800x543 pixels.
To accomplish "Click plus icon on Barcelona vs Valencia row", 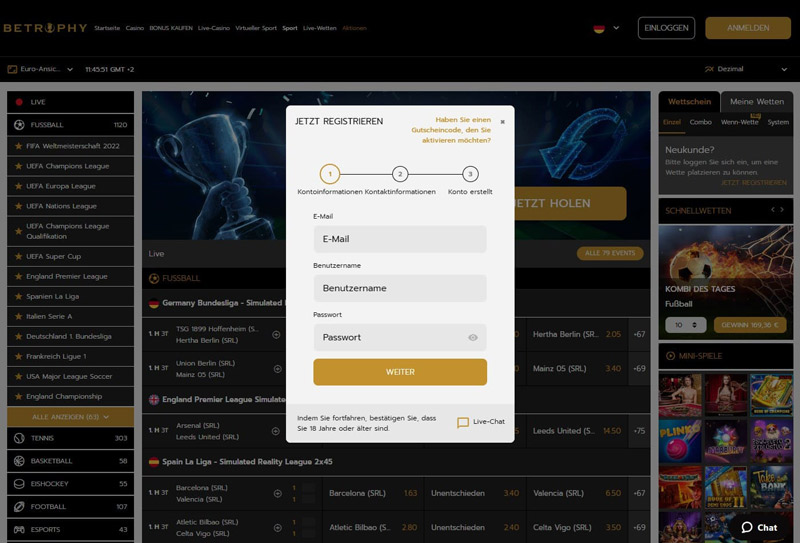I will [x=278, y=493].
